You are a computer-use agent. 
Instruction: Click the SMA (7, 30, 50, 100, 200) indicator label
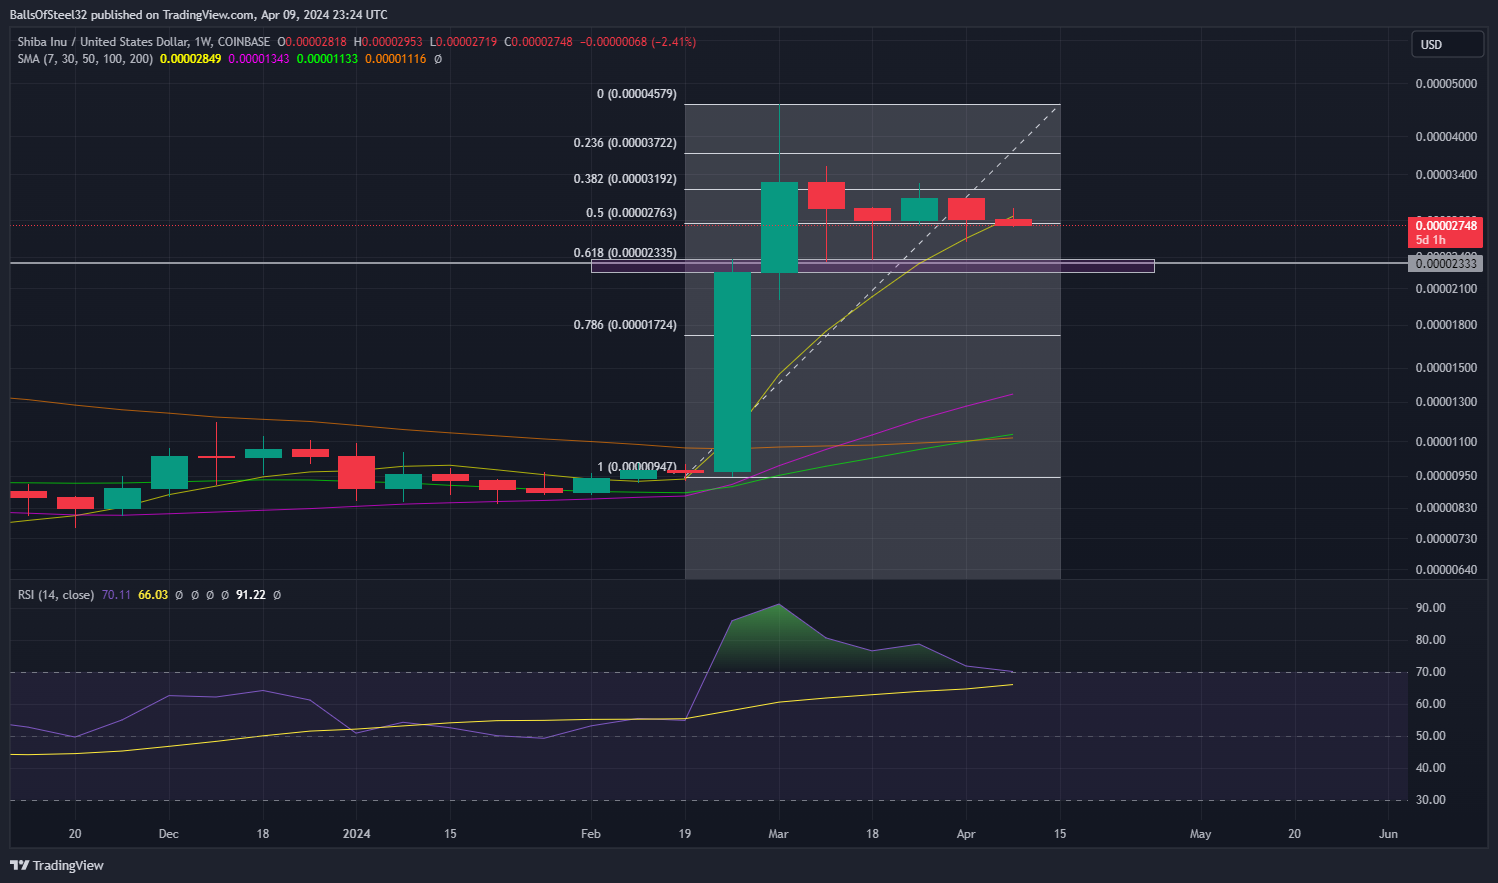85,59
